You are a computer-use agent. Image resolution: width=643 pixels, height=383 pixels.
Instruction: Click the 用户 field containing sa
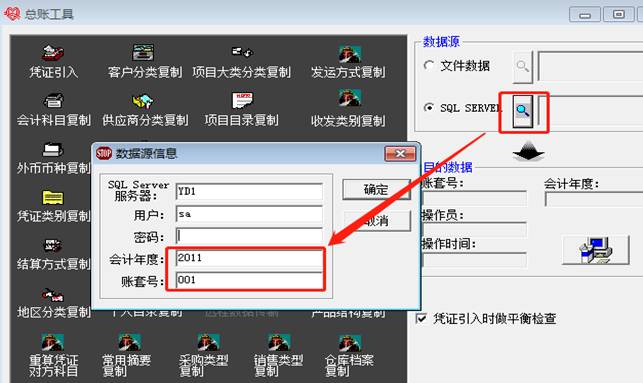tap(249, 214)
